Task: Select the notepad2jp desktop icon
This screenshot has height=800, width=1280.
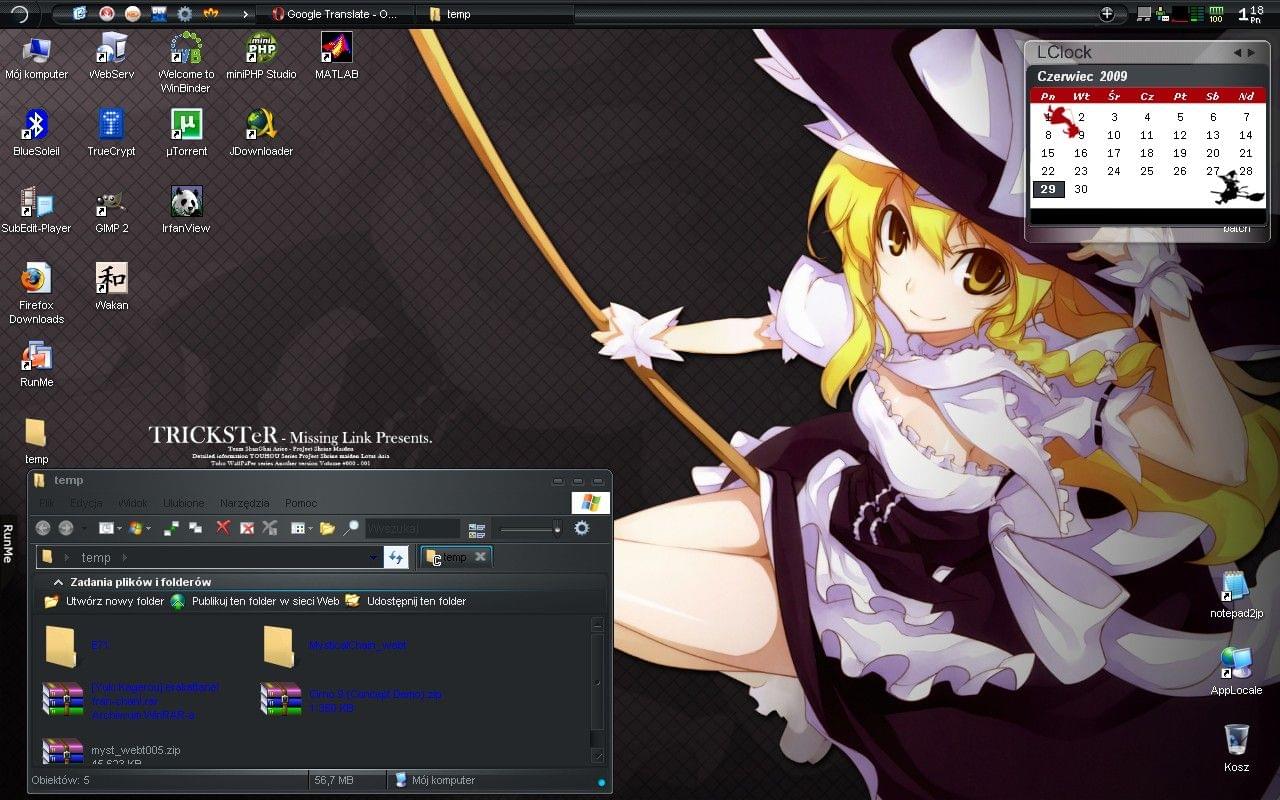Action: 1237,595
